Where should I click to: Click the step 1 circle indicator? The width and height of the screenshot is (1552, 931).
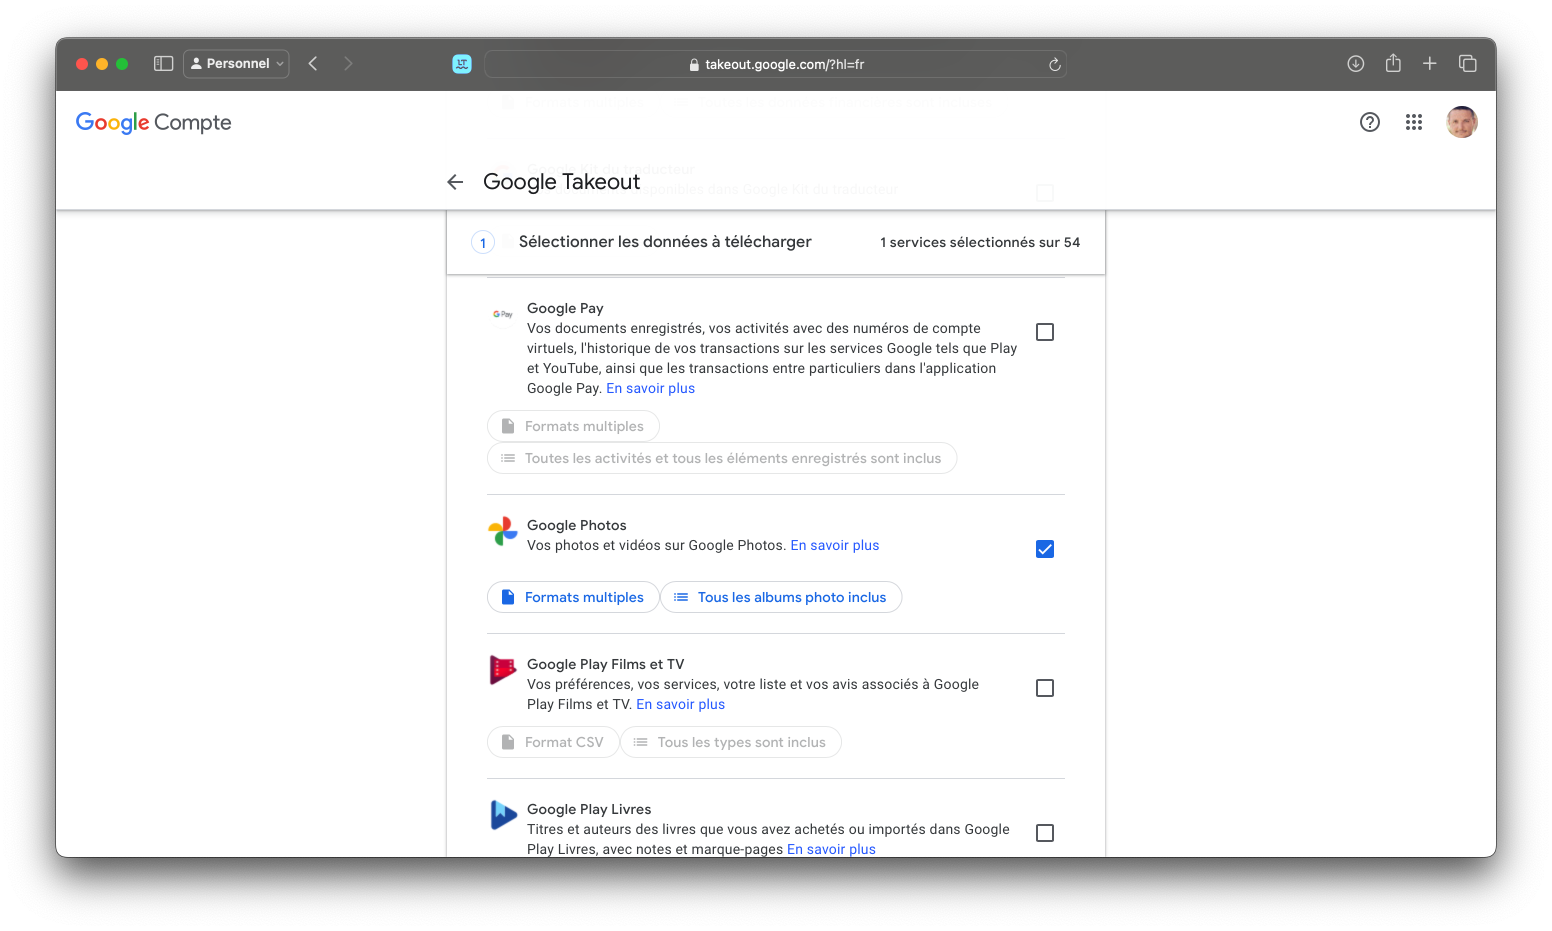483,243
